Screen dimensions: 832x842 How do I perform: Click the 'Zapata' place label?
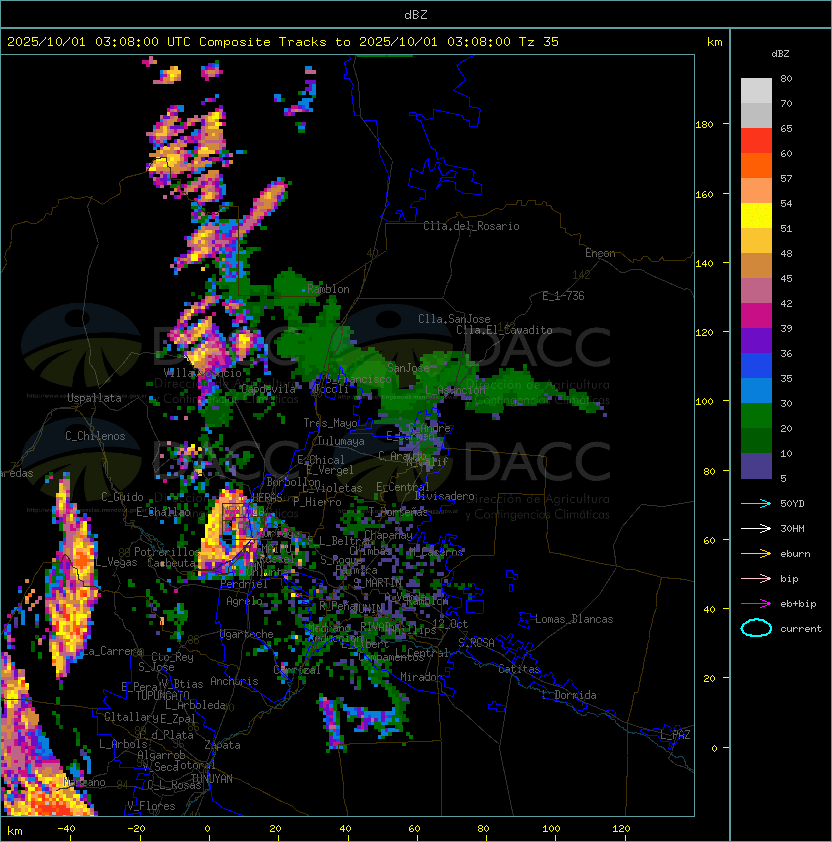[x=222, y=745]
